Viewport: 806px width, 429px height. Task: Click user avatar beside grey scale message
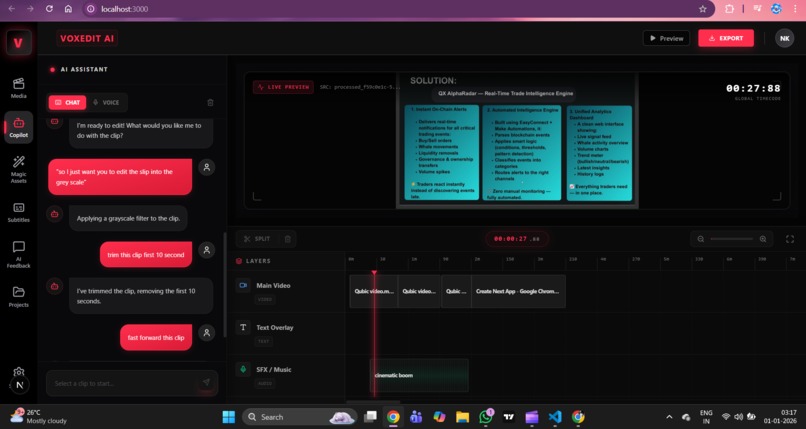point(207,167)
